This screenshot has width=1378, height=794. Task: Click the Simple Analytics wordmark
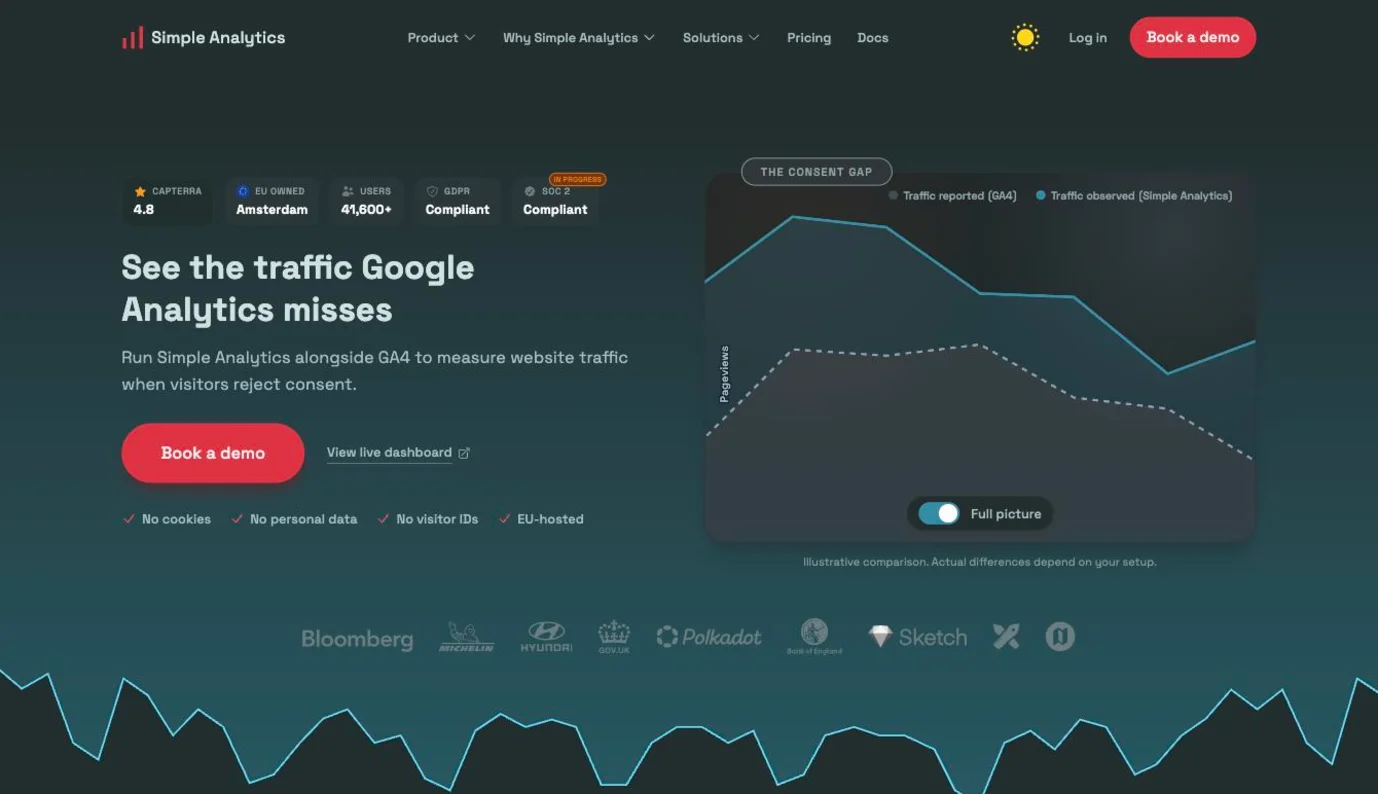pyautogui.click(x=218, y=38)
